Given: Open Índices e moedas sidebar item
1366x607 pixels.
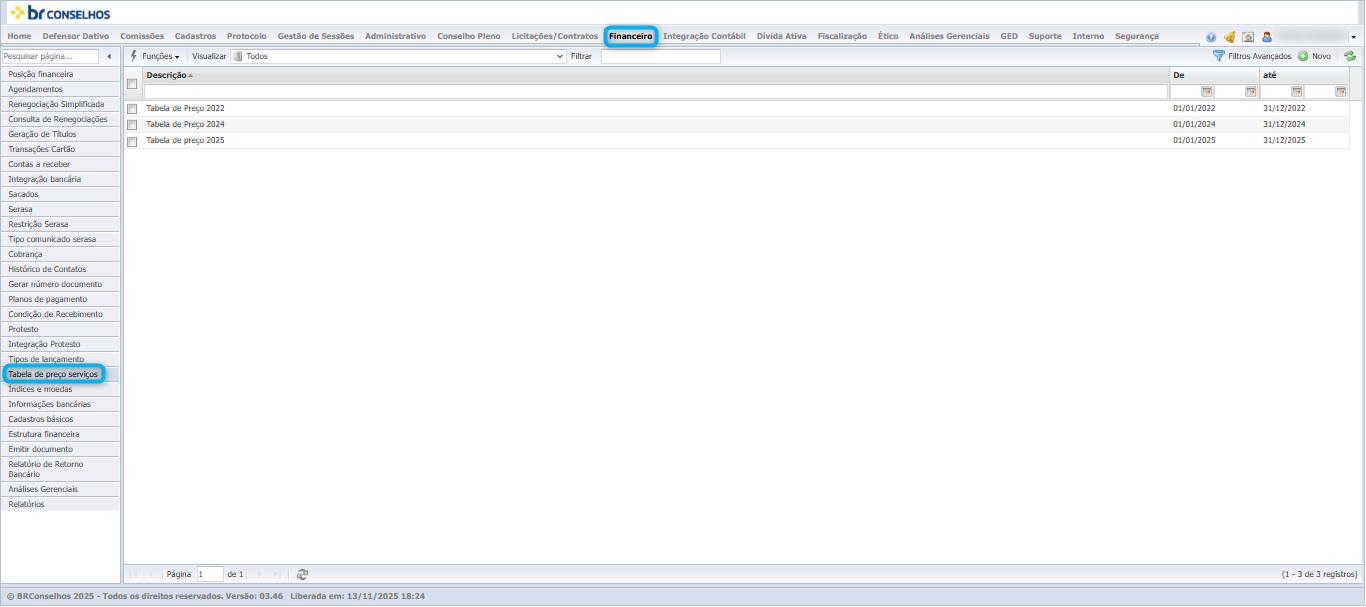Looking at the screenshot, I should click(x=61, y=389).
